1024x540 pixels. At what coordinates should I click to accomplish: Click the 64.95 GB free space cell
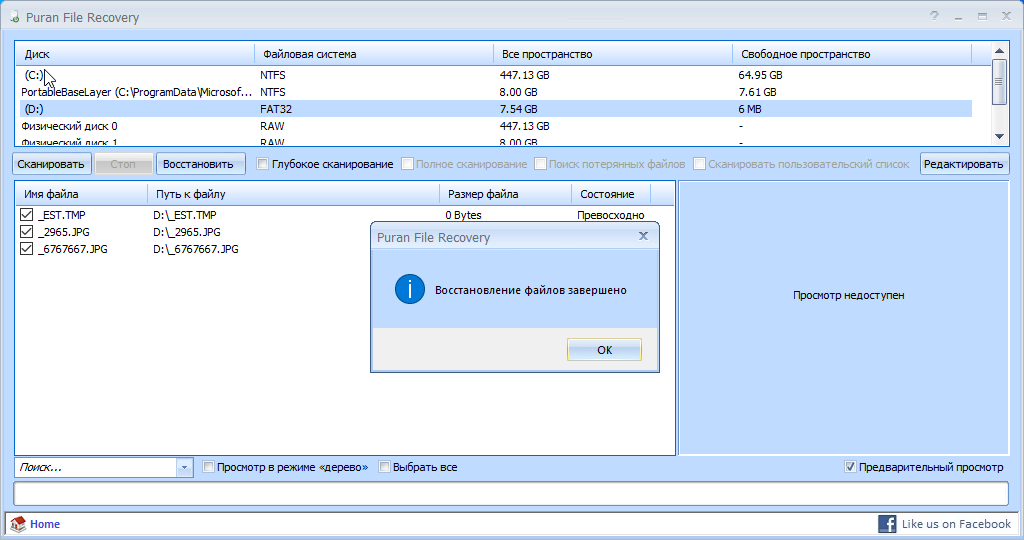pyautogui.click(x=760, y=75)
